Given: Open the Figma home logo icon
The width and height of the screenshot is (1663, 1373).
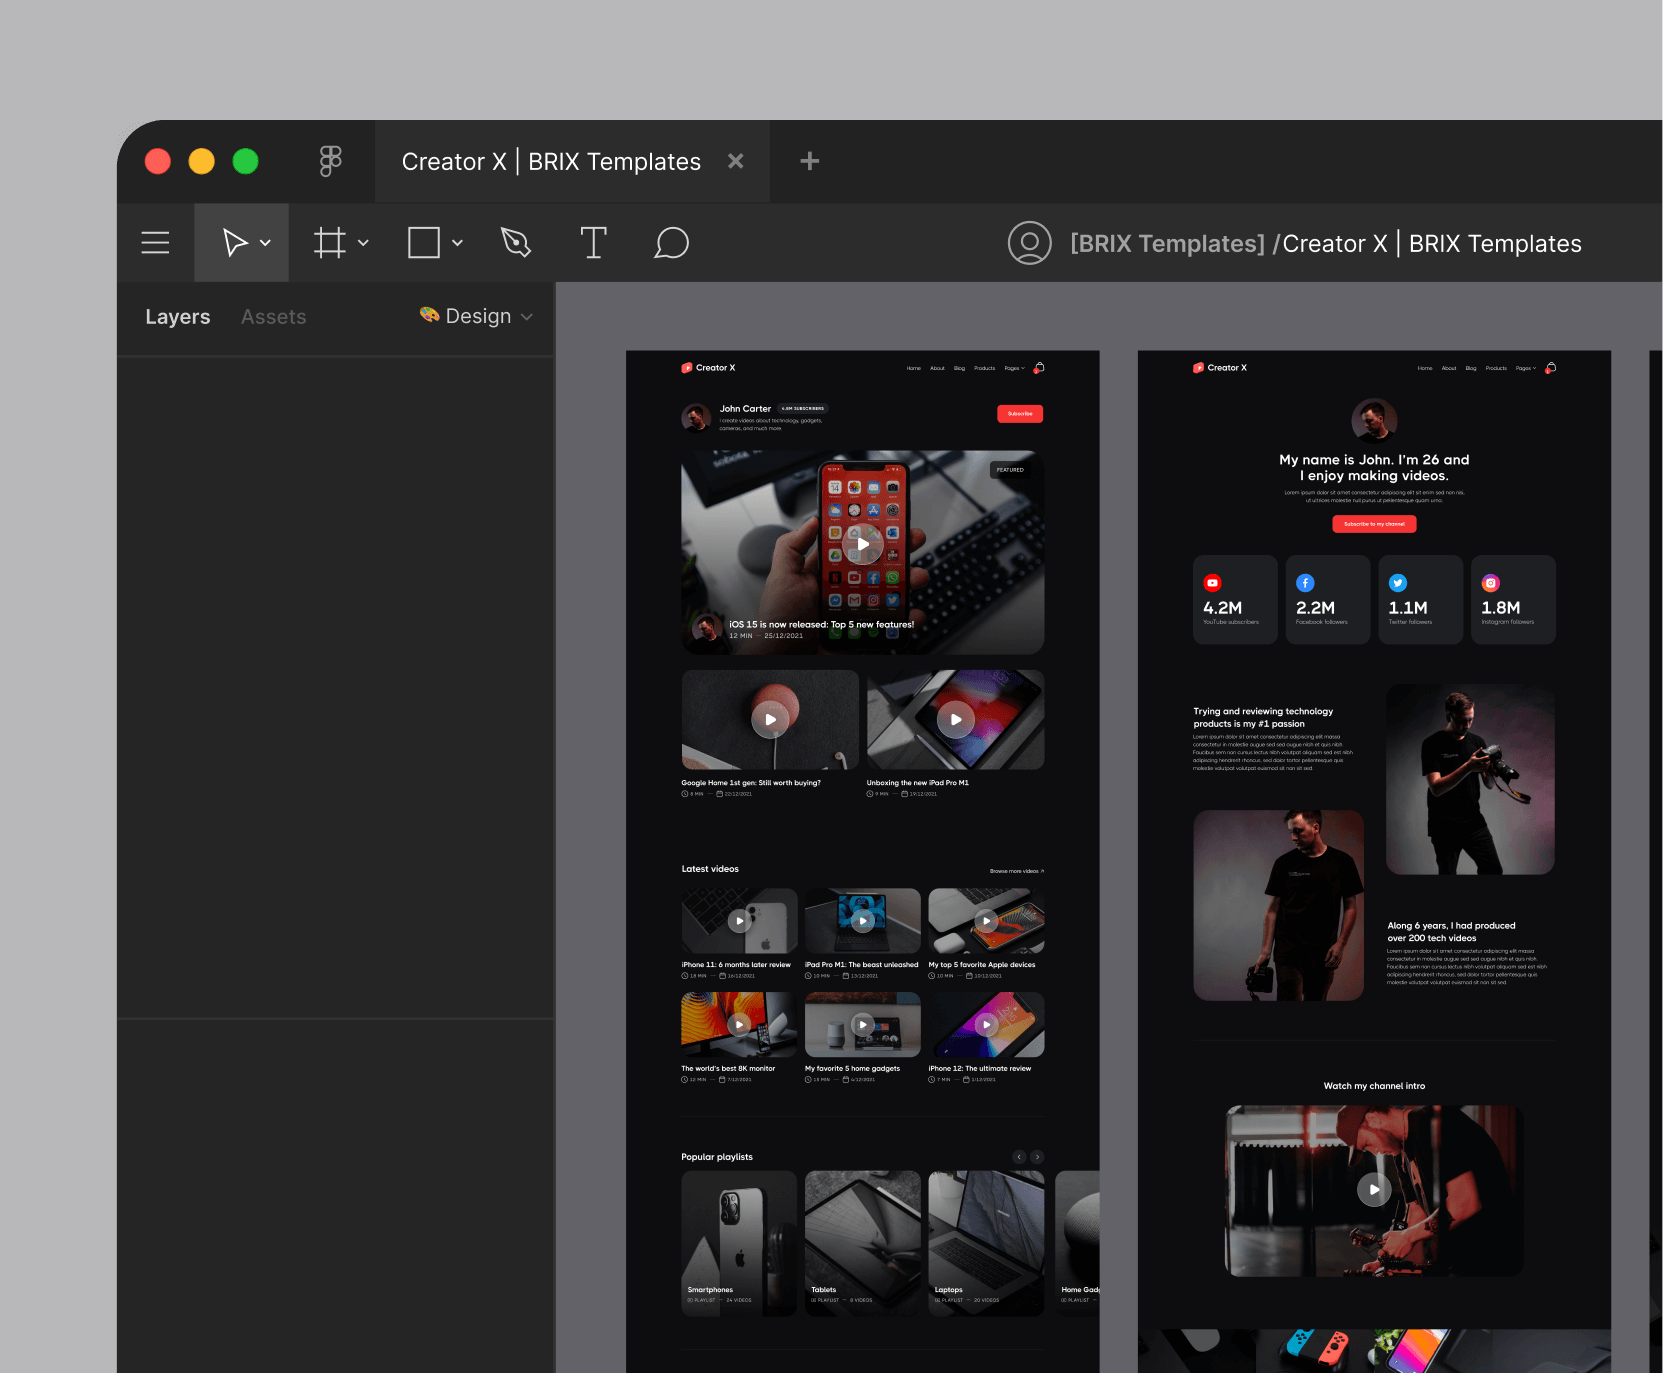Looking at the screenshot, I should click(x=330, y=161).
